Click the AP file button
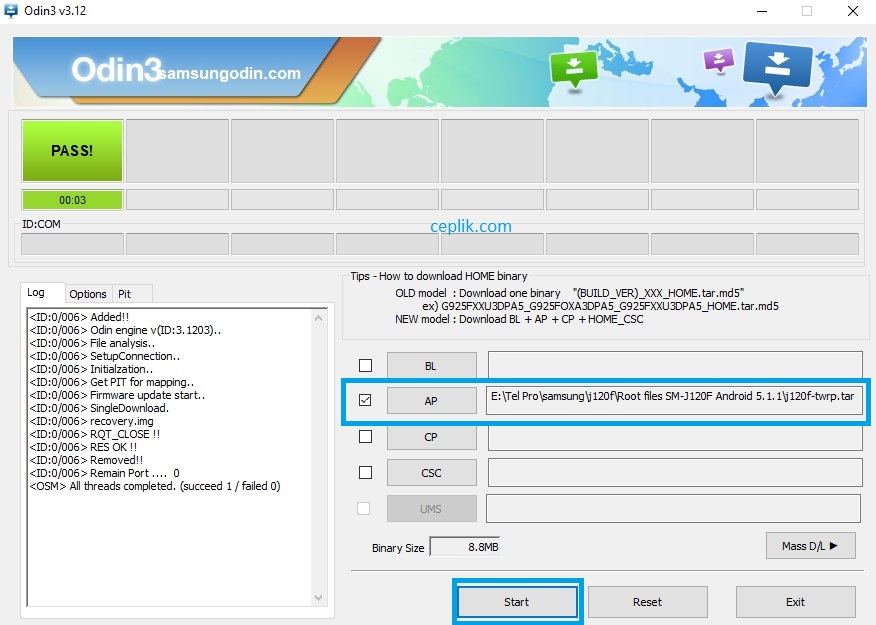876x625 pixels. pyautogui.click(x=431, y=400)
